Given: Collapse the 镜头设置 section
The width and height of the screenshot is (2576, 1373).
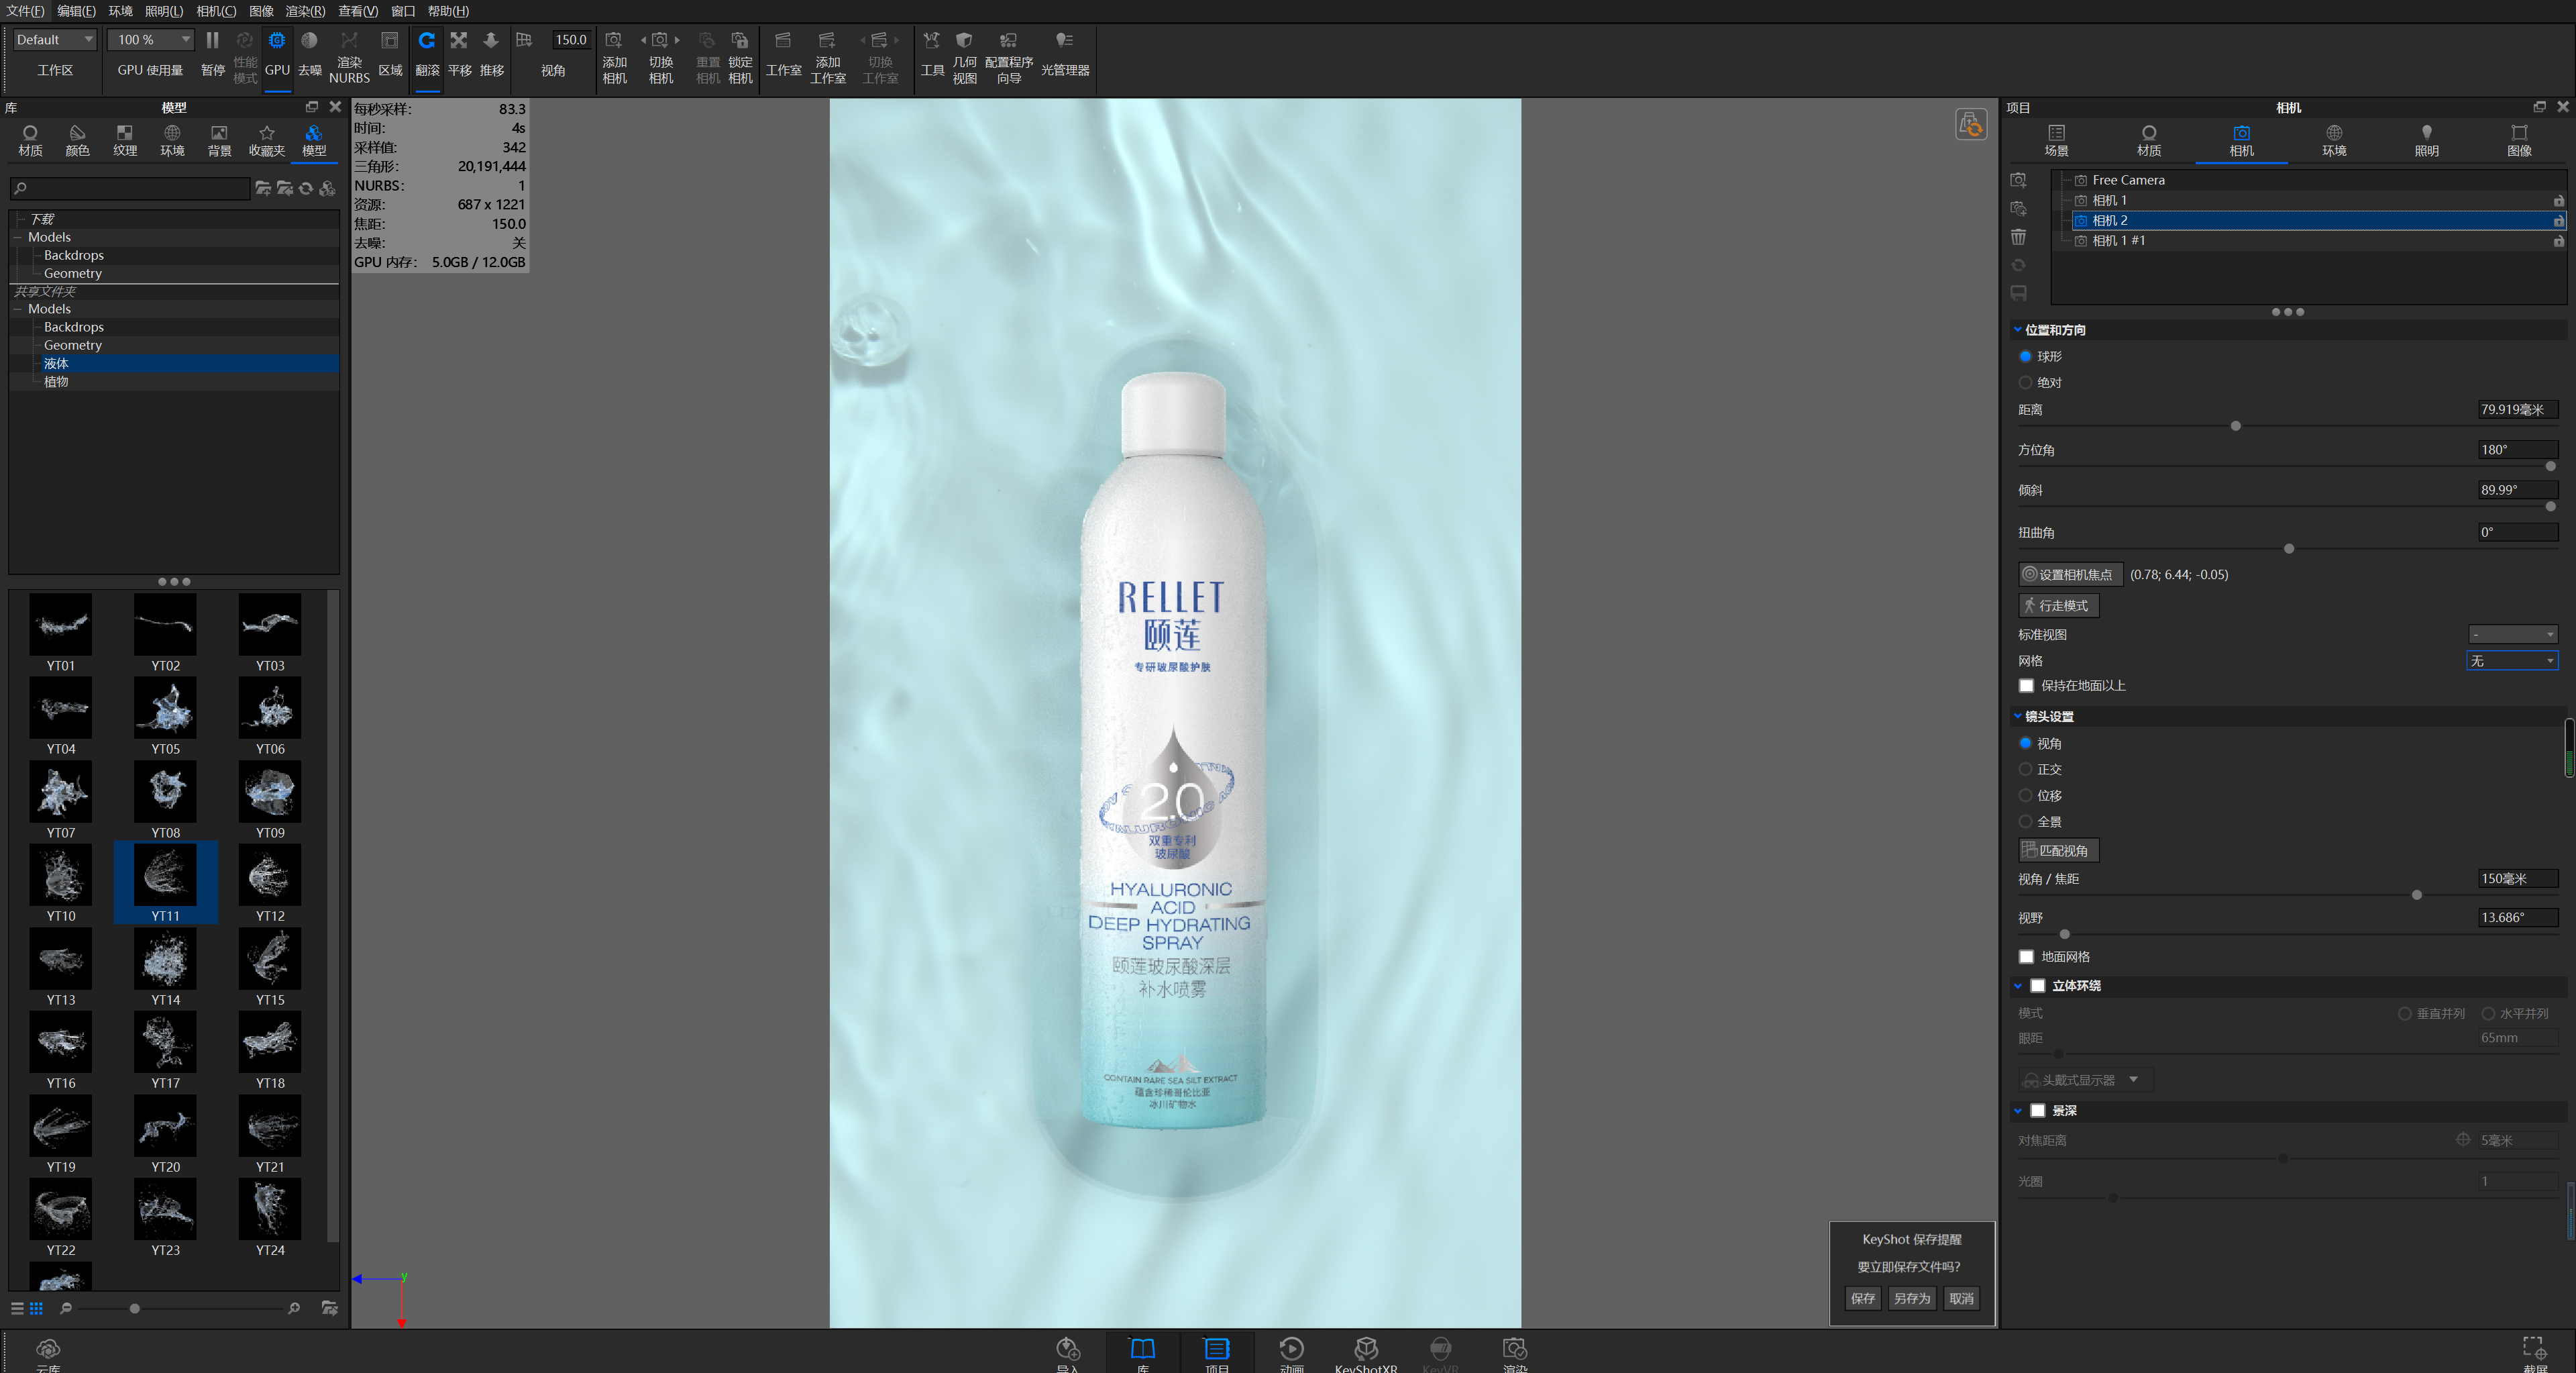Looking at the screenshot, I should tap(2017, 716).
